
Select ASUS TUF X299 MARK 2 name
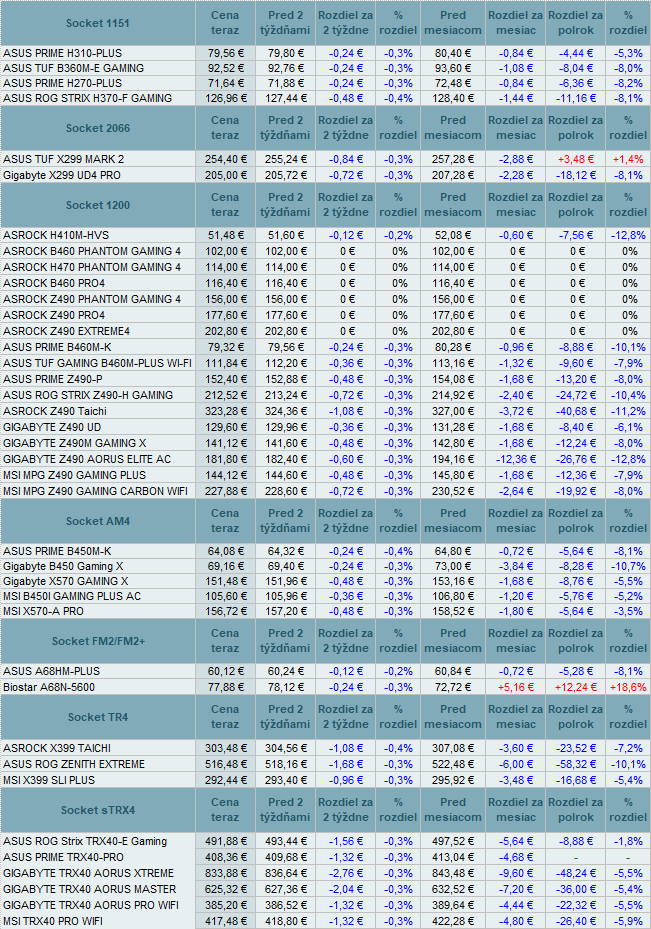tap(63, 159)
